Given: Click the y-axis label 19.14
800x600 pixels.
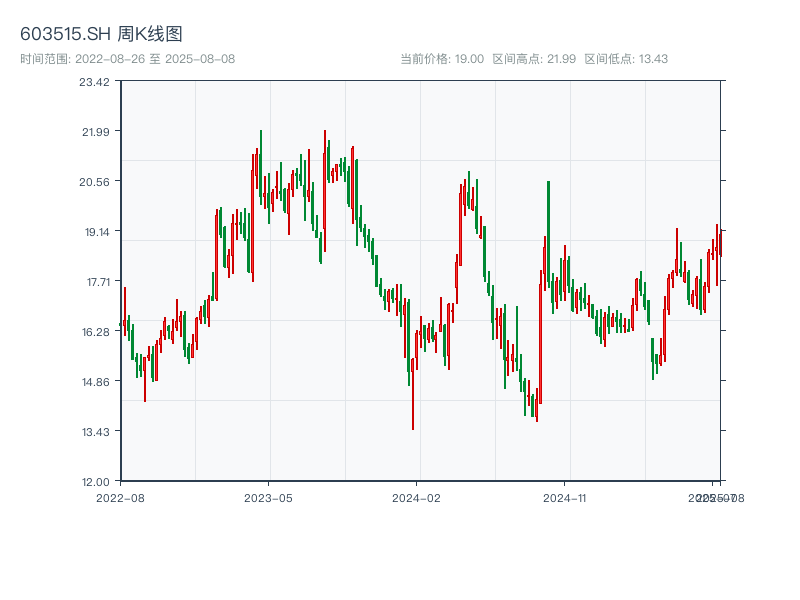Looking at the screenshot, I should pos(97,232).
